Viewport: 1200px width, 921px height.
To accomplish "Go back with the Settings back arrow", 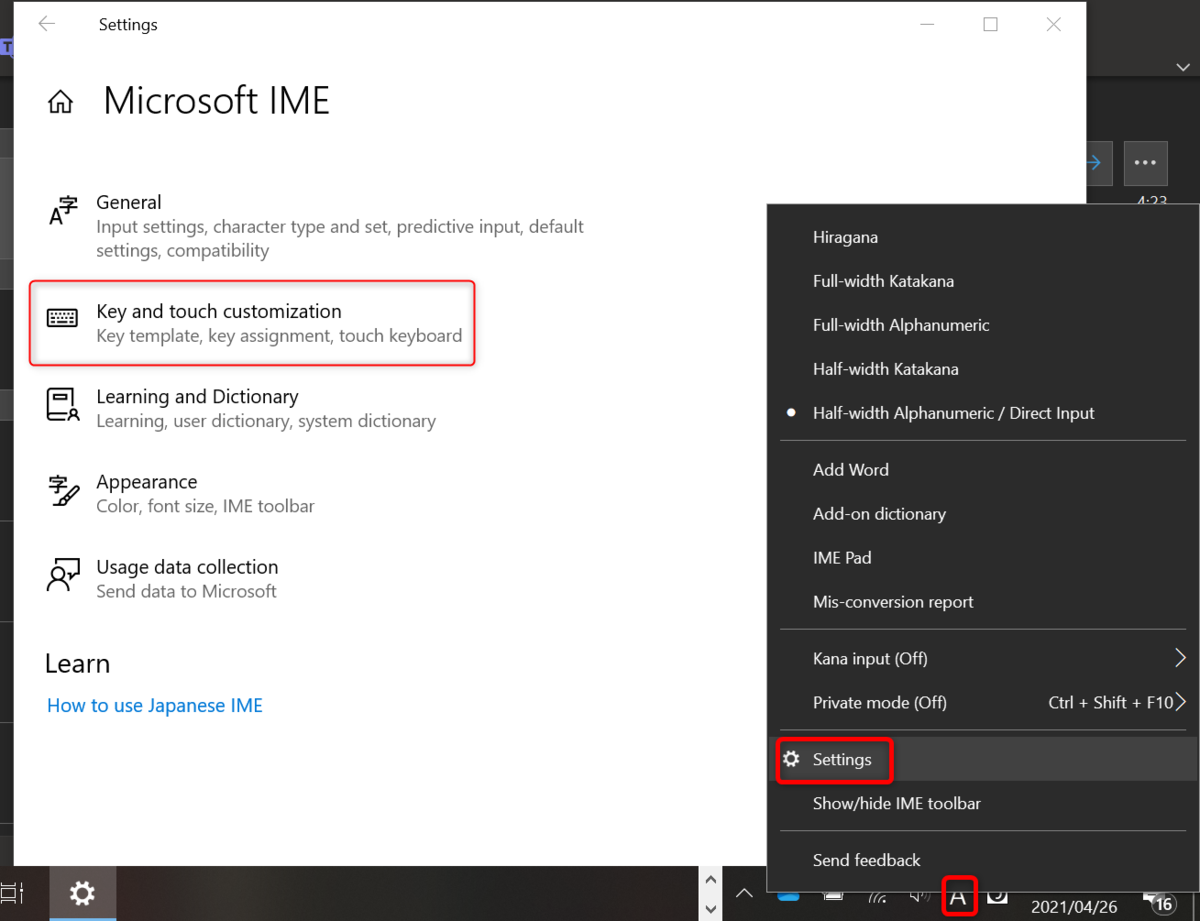I will pyautogui.click(x=46, y=24).
